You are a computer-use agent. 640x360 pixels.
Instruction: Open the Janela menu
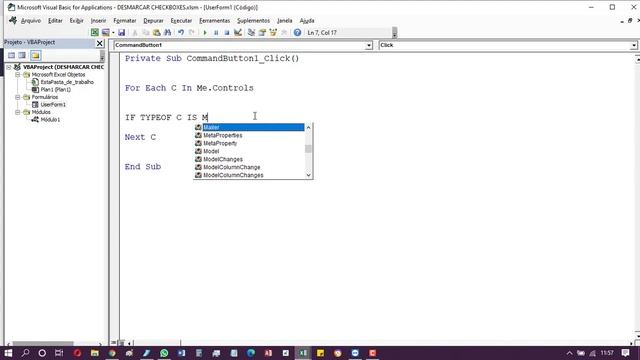(284, 21)
